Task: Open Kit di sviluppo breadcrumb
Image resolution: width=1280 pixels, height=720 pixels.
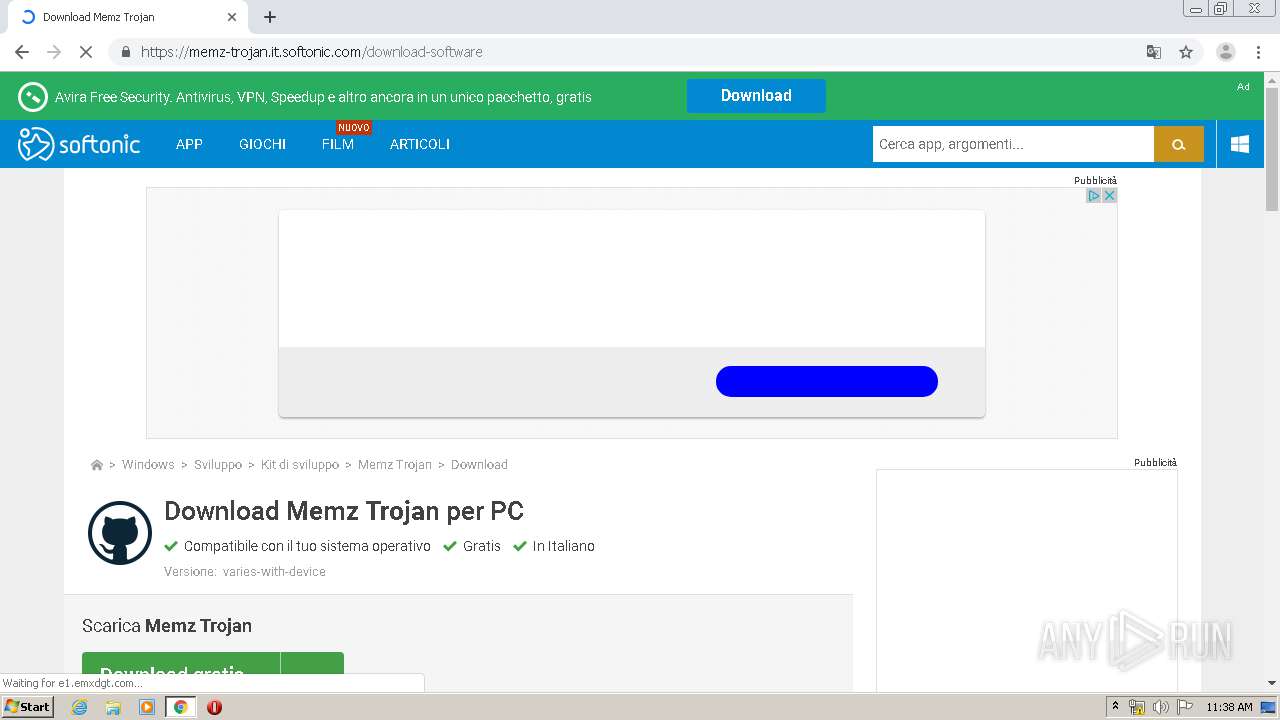Action: pyautogui.click(x=300, y=465)
